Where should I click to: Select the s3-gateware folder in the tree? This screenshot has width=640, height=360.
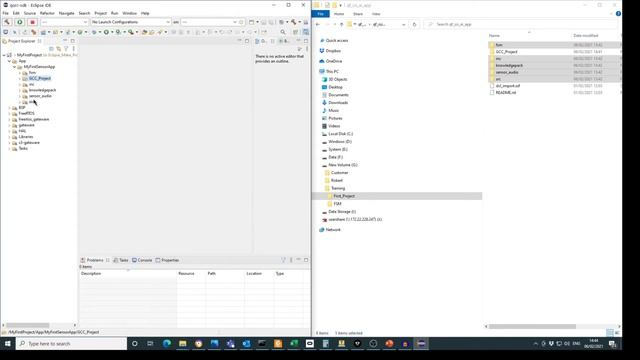[x=29, y=143]
